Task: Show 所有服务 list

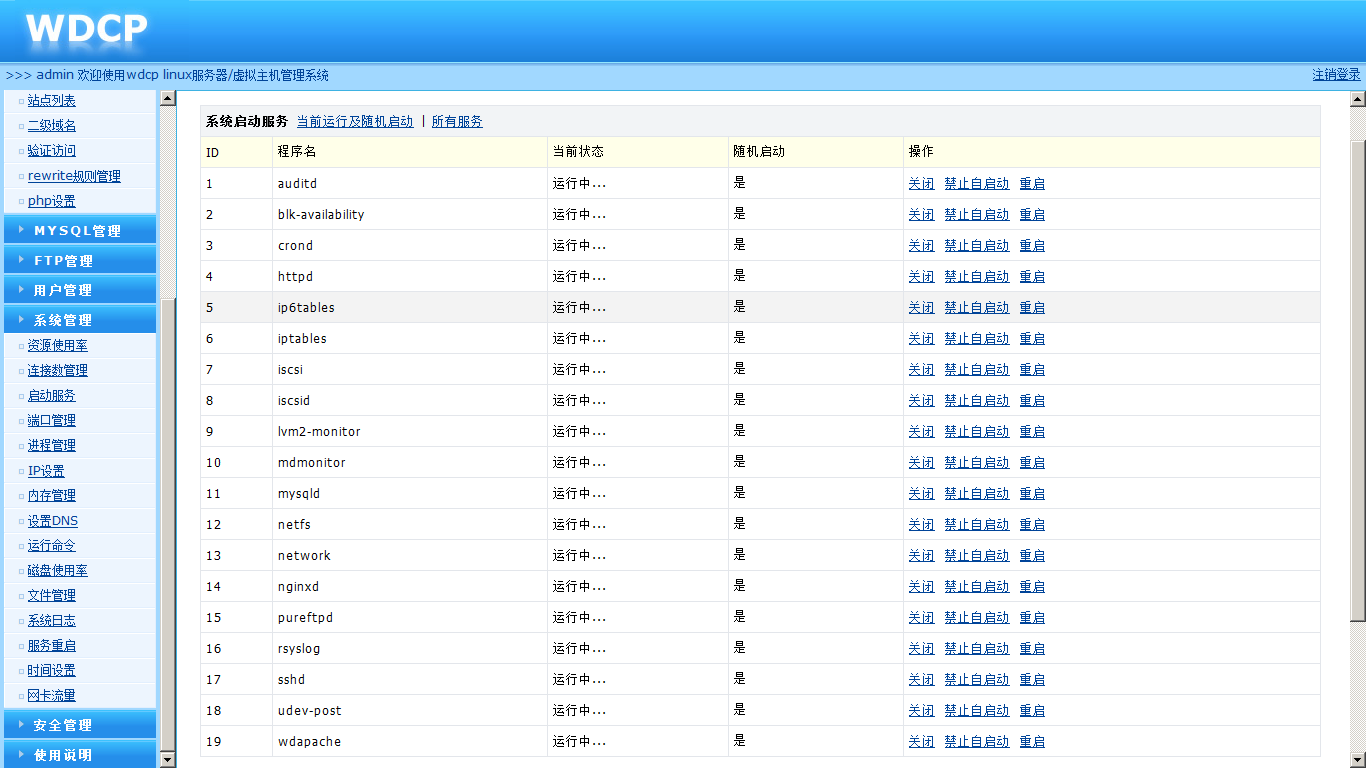Action: [457, 122]
